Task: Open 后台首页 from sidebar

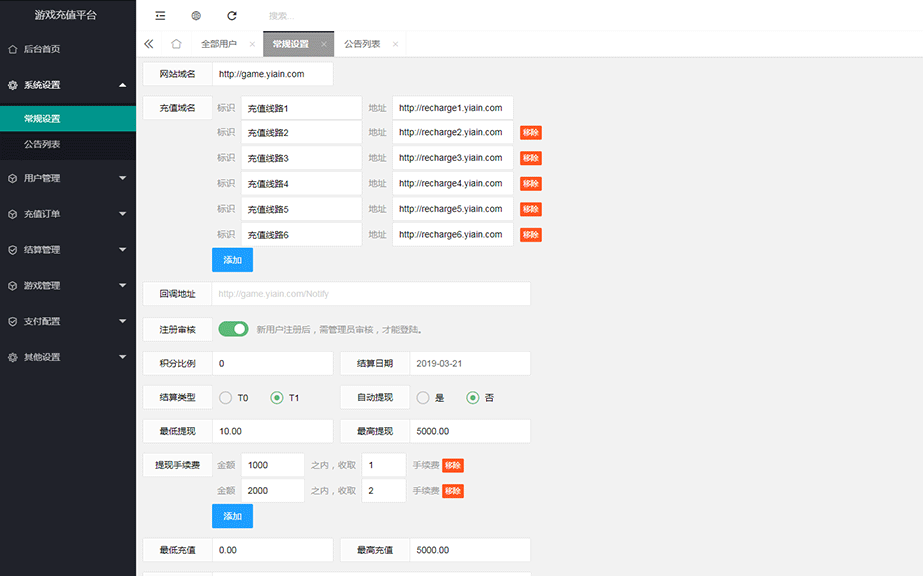Action: click(42, 49)
